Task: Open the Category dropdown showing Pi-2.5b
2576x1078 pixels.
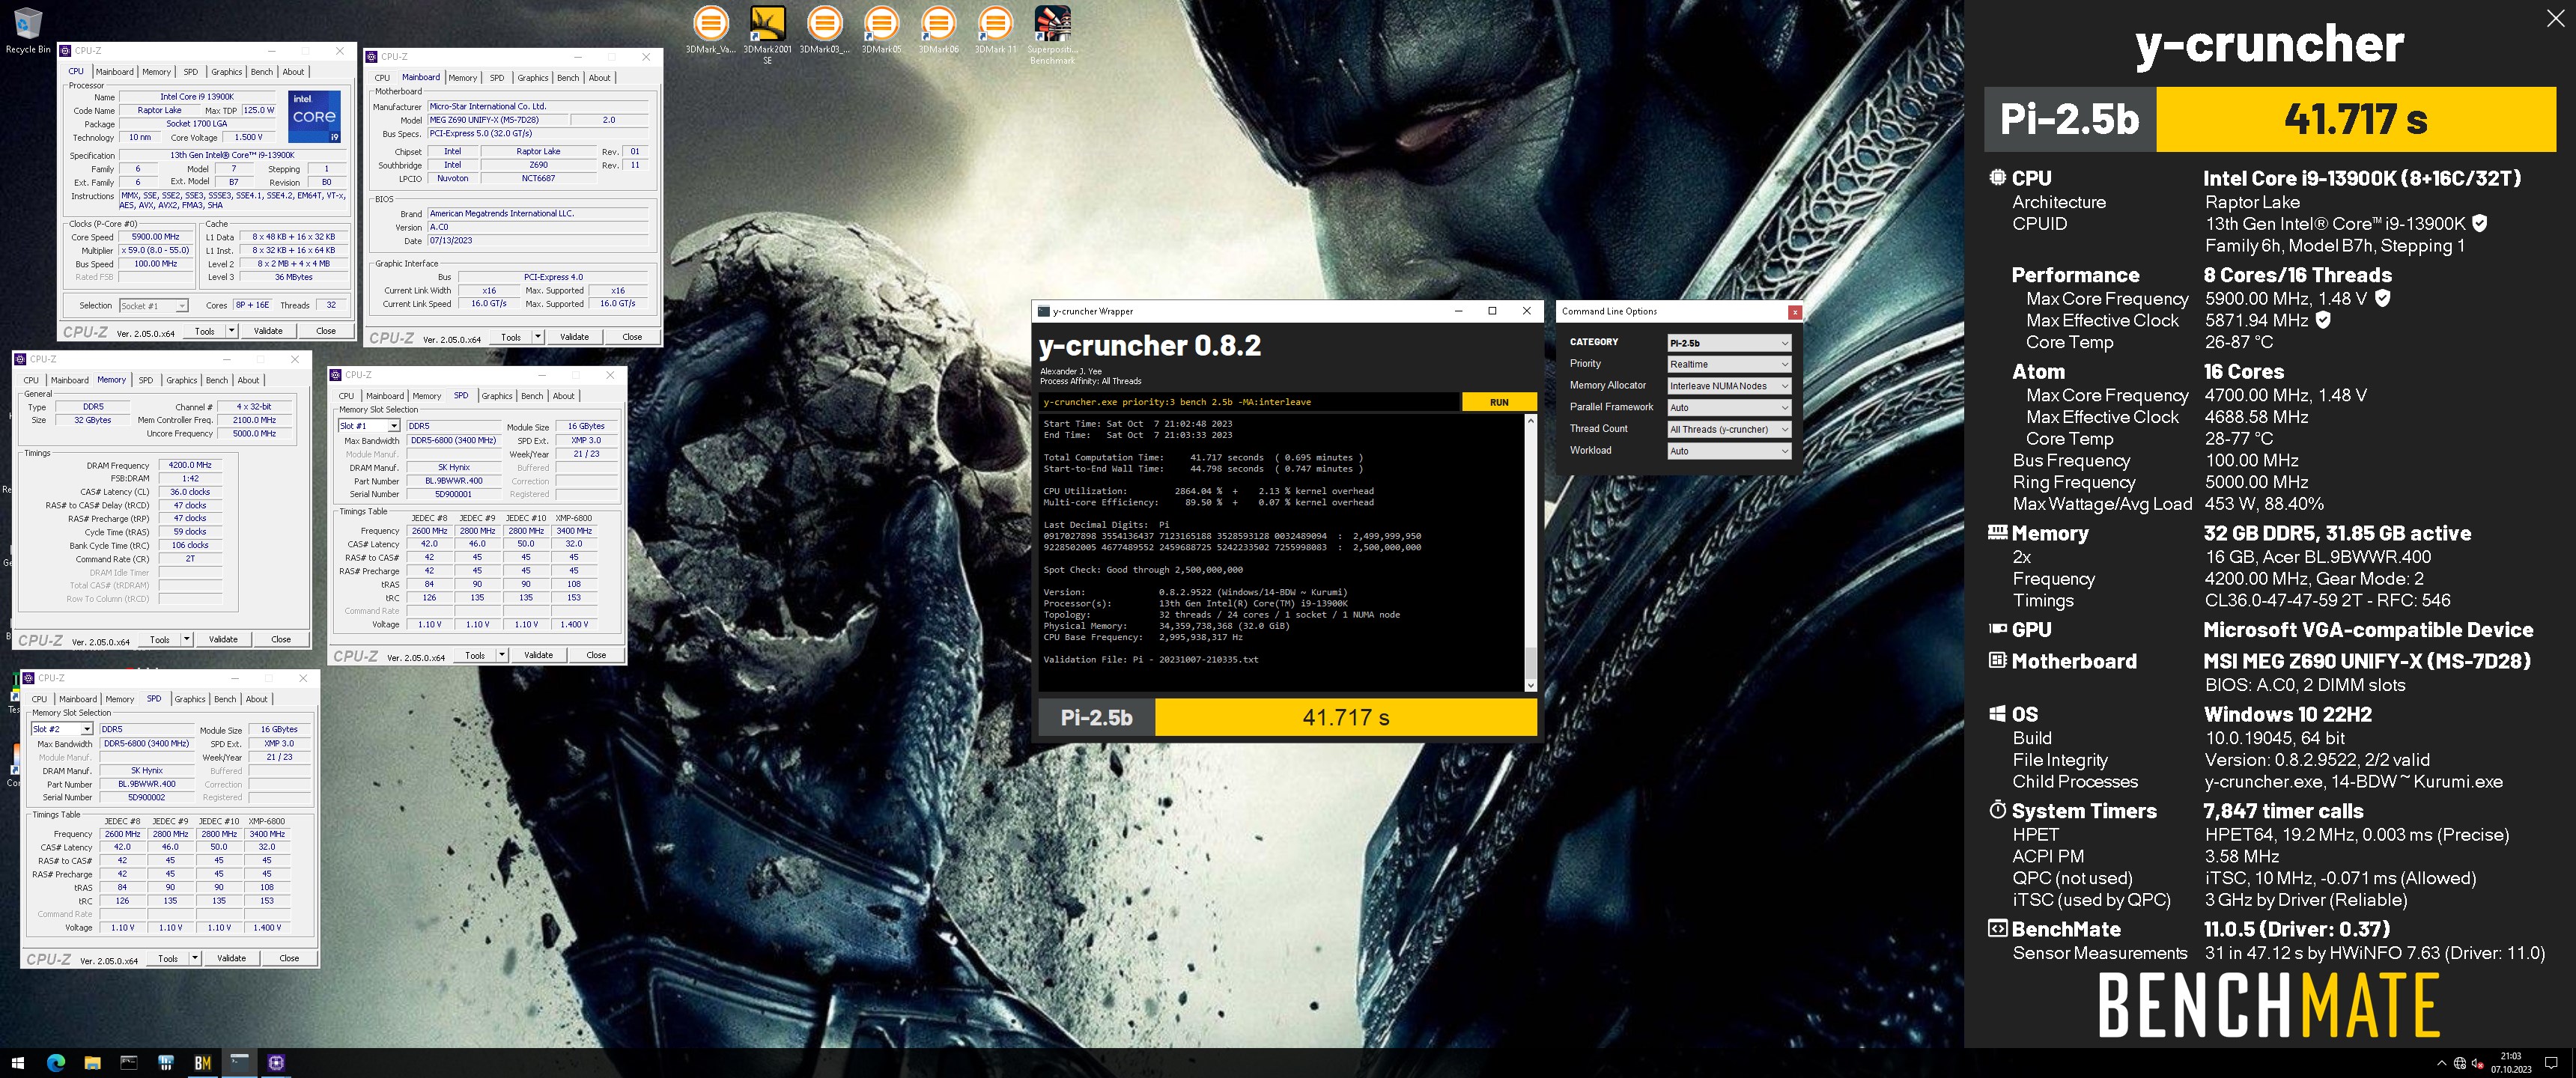Action: (x=1728, y=343)
